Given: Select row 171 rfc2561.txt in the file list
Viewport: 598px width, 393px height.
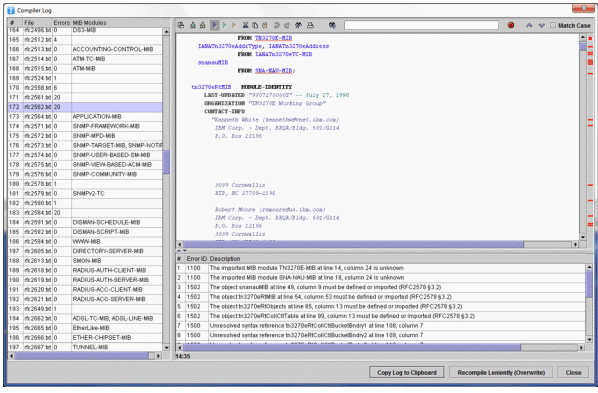Looking at the screenshot, I should tap(85, 97).
